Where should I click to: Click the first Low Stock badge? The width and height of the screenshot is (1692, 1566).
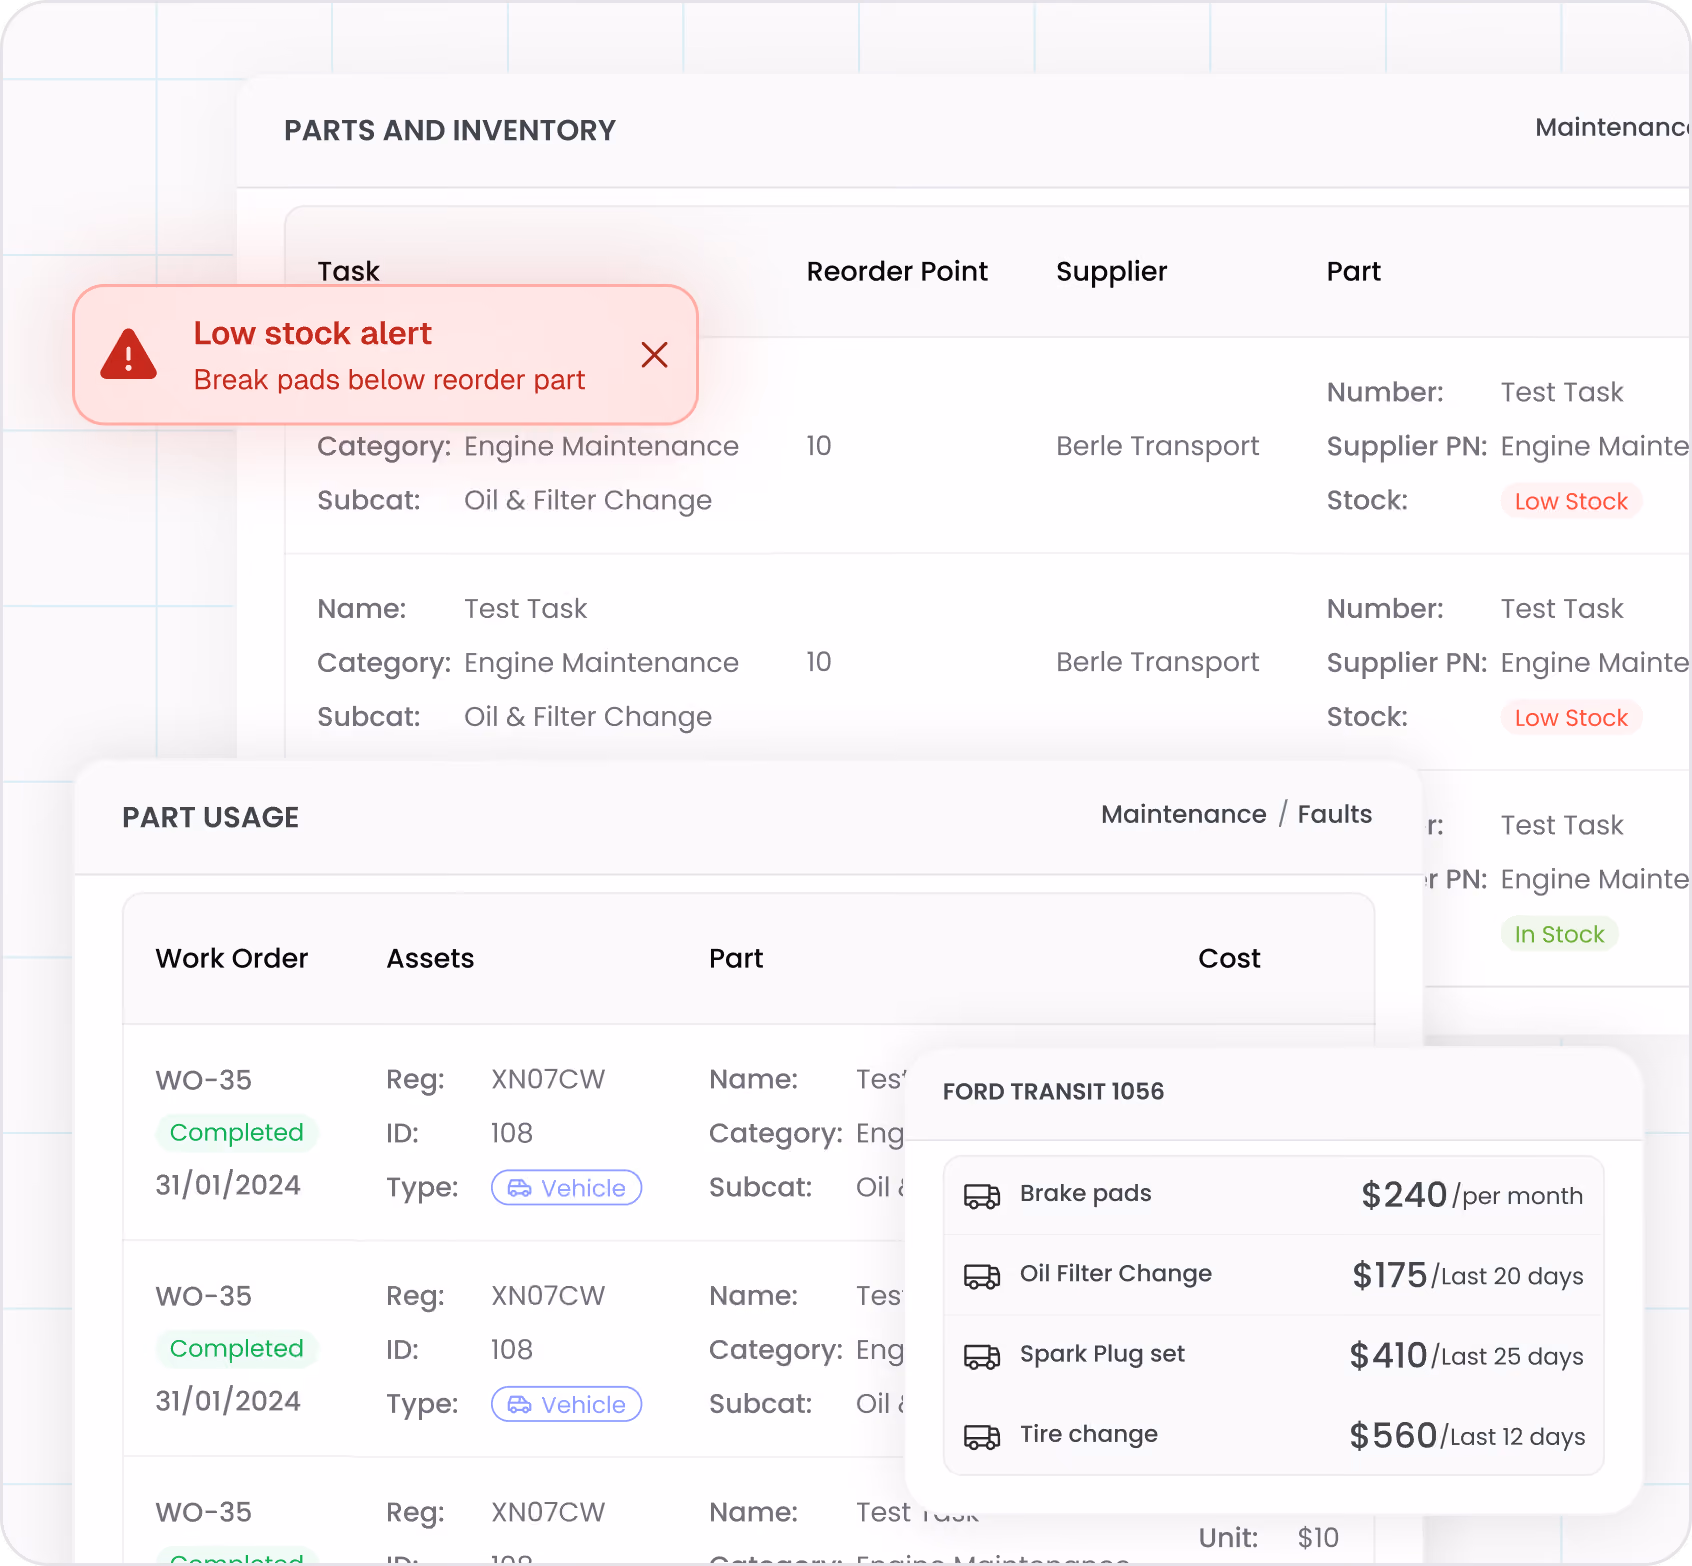pos(1571,501)
